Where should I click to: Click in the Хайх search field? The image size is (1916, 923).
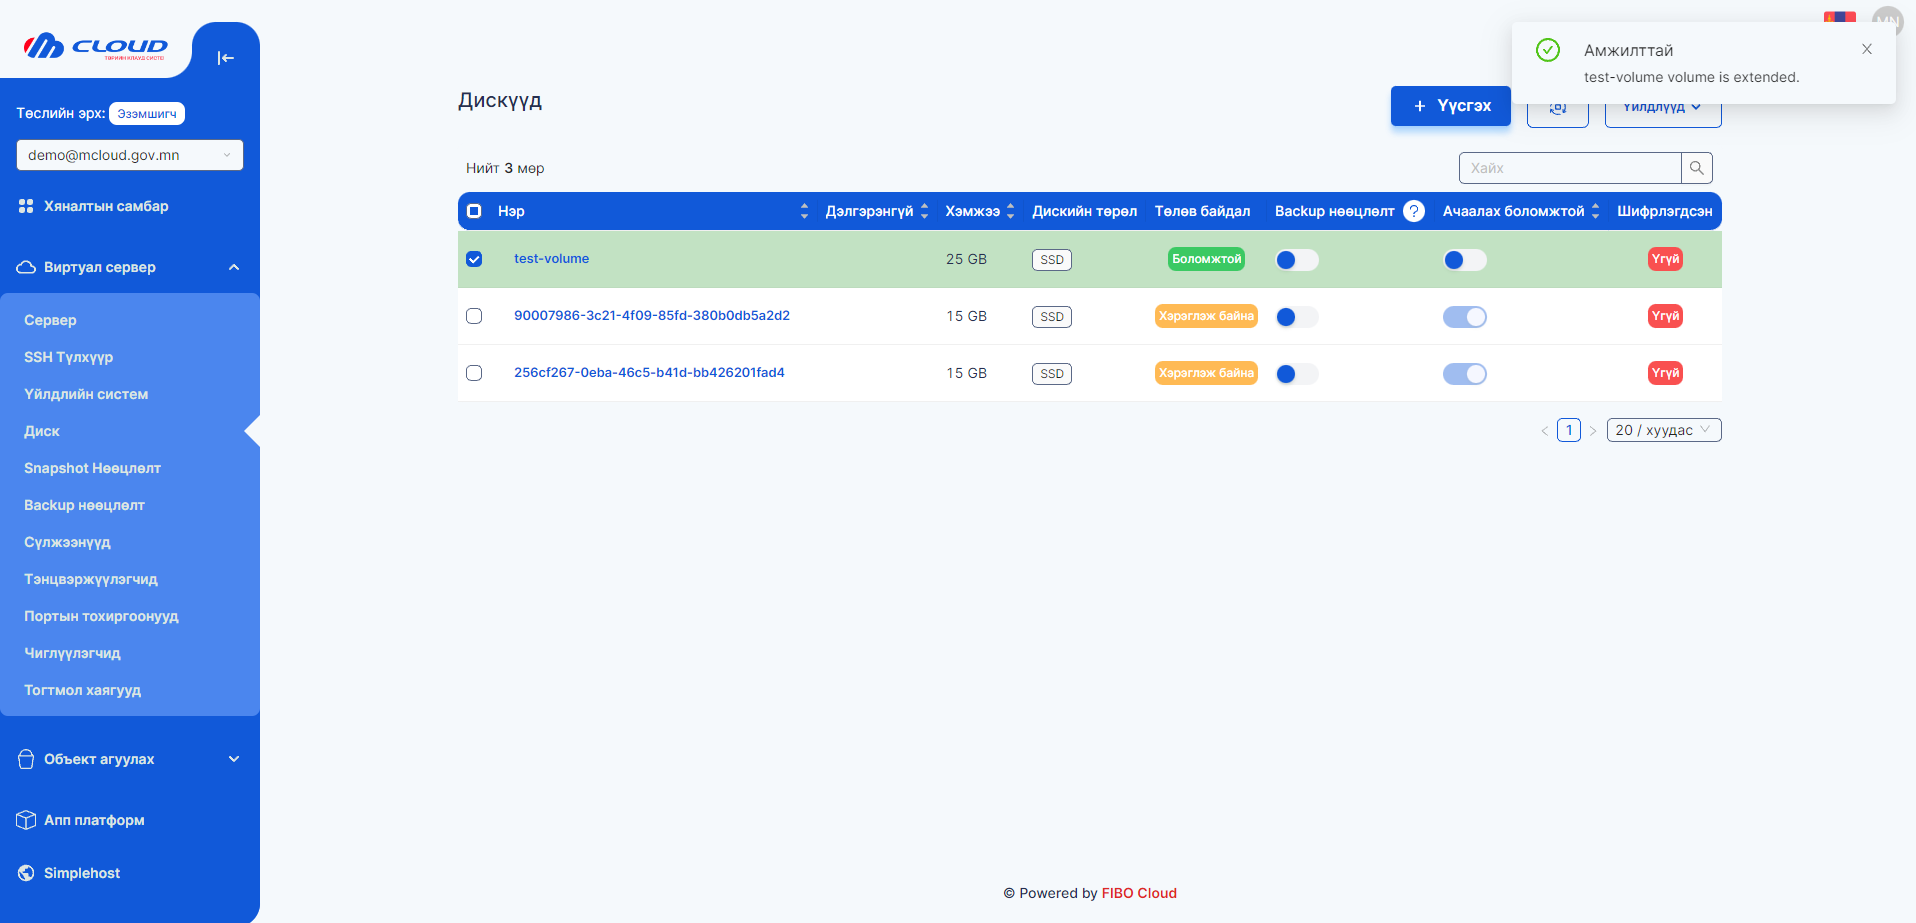1569,168
